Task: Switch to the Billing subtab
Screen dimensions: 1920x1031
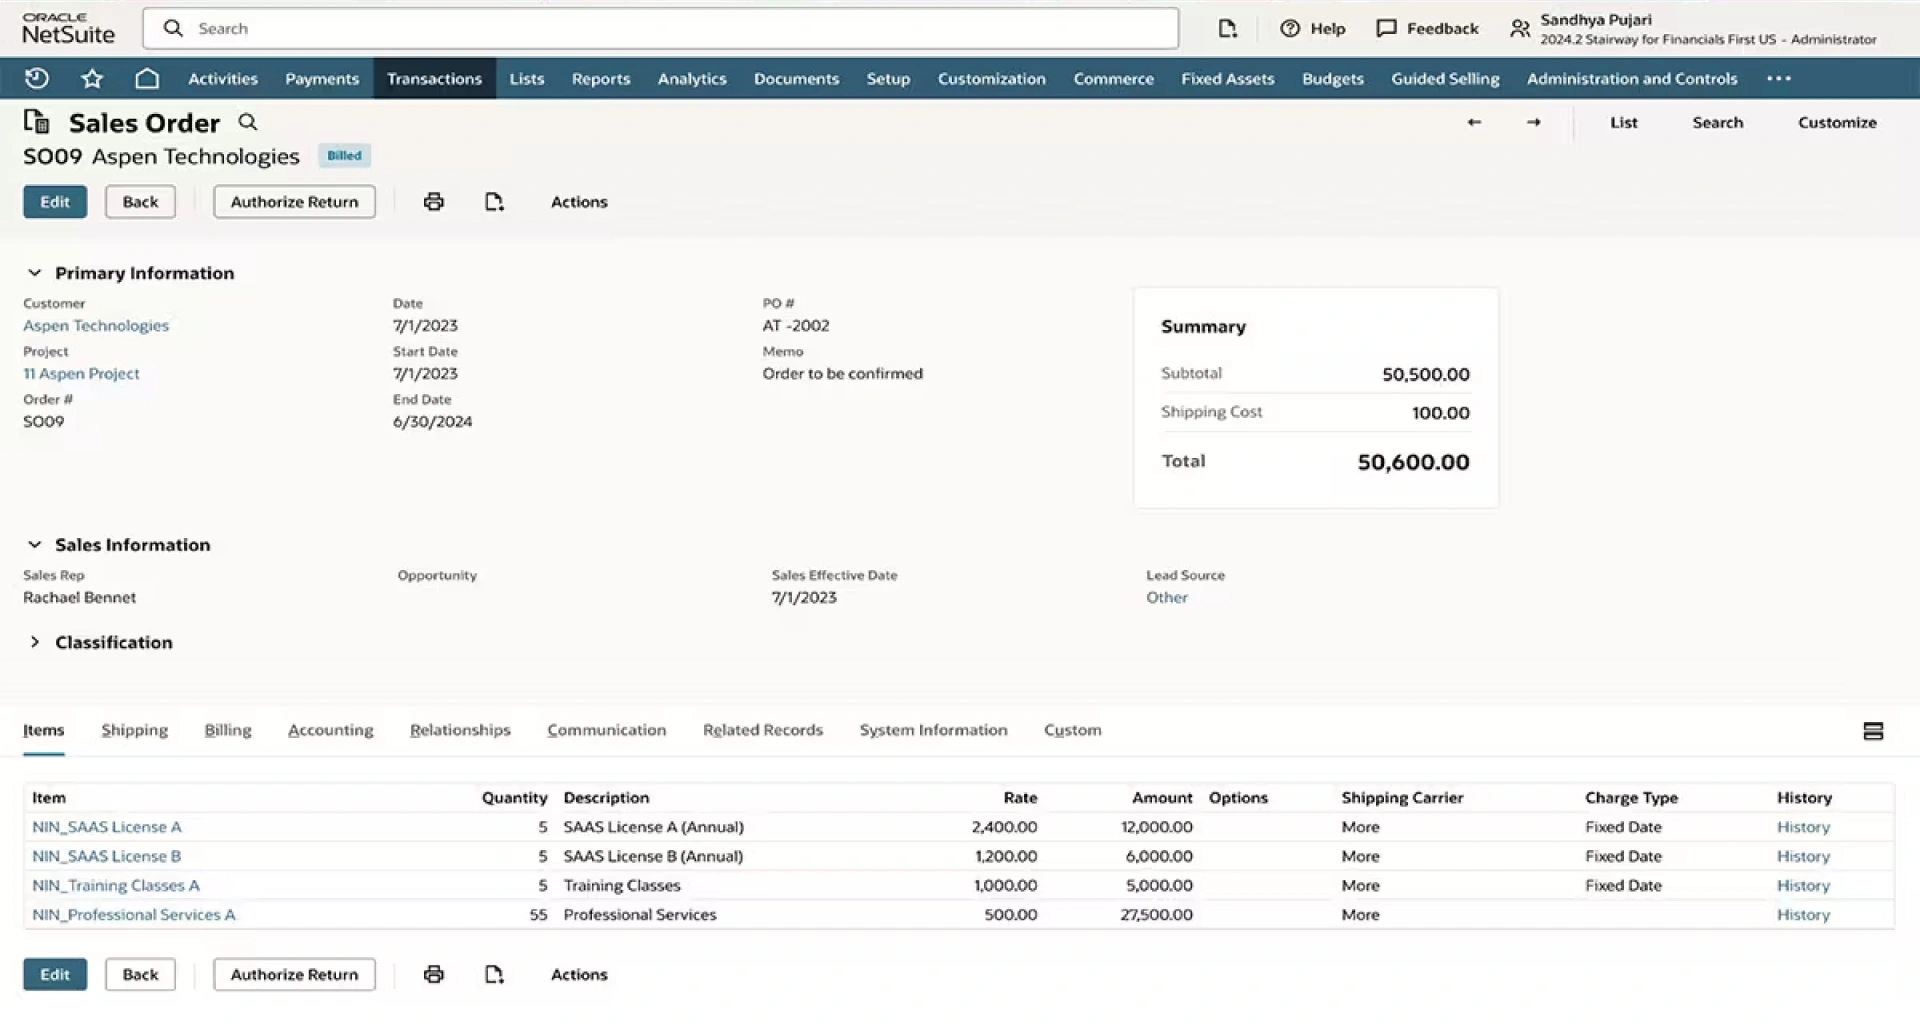Action: click(x=228, y=730)
